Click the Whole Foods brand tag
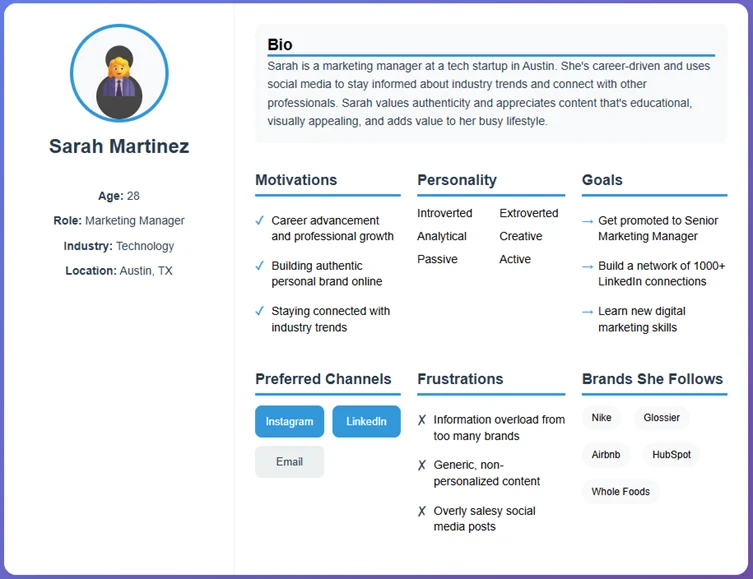 tap(620, 492)
